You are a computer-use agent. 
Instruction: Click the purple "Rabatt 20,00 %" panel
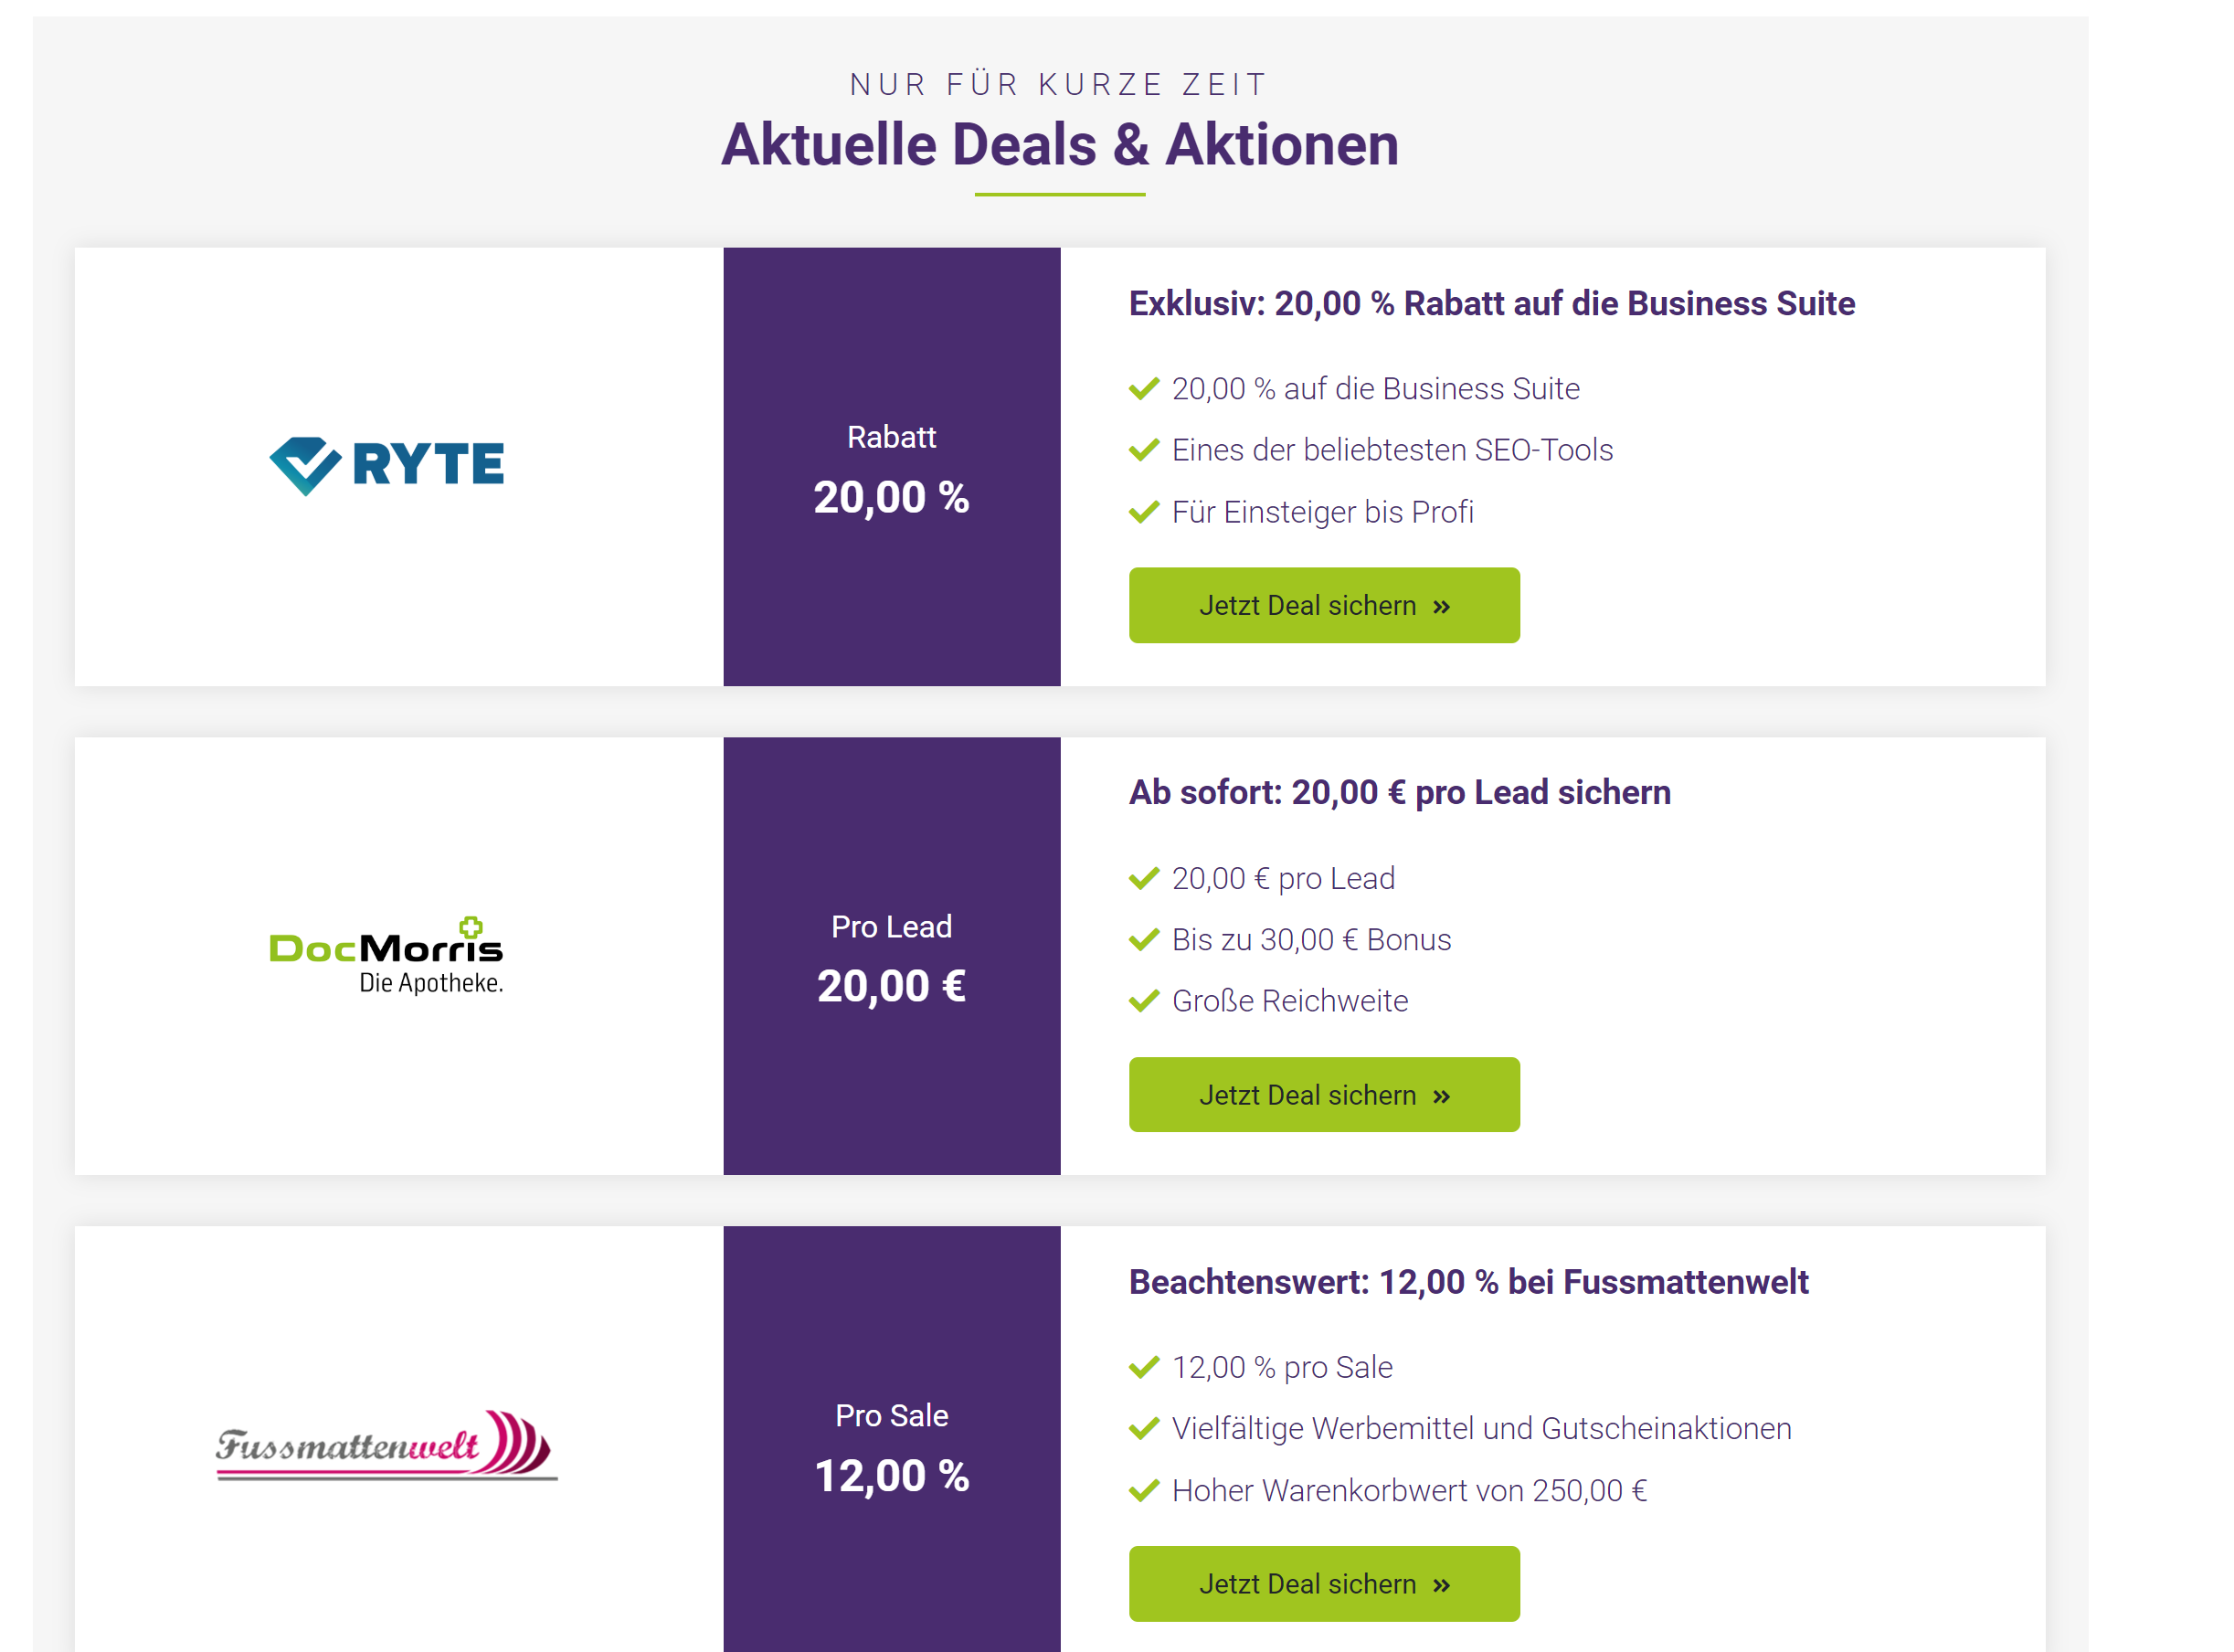click(x=892, y=467)
